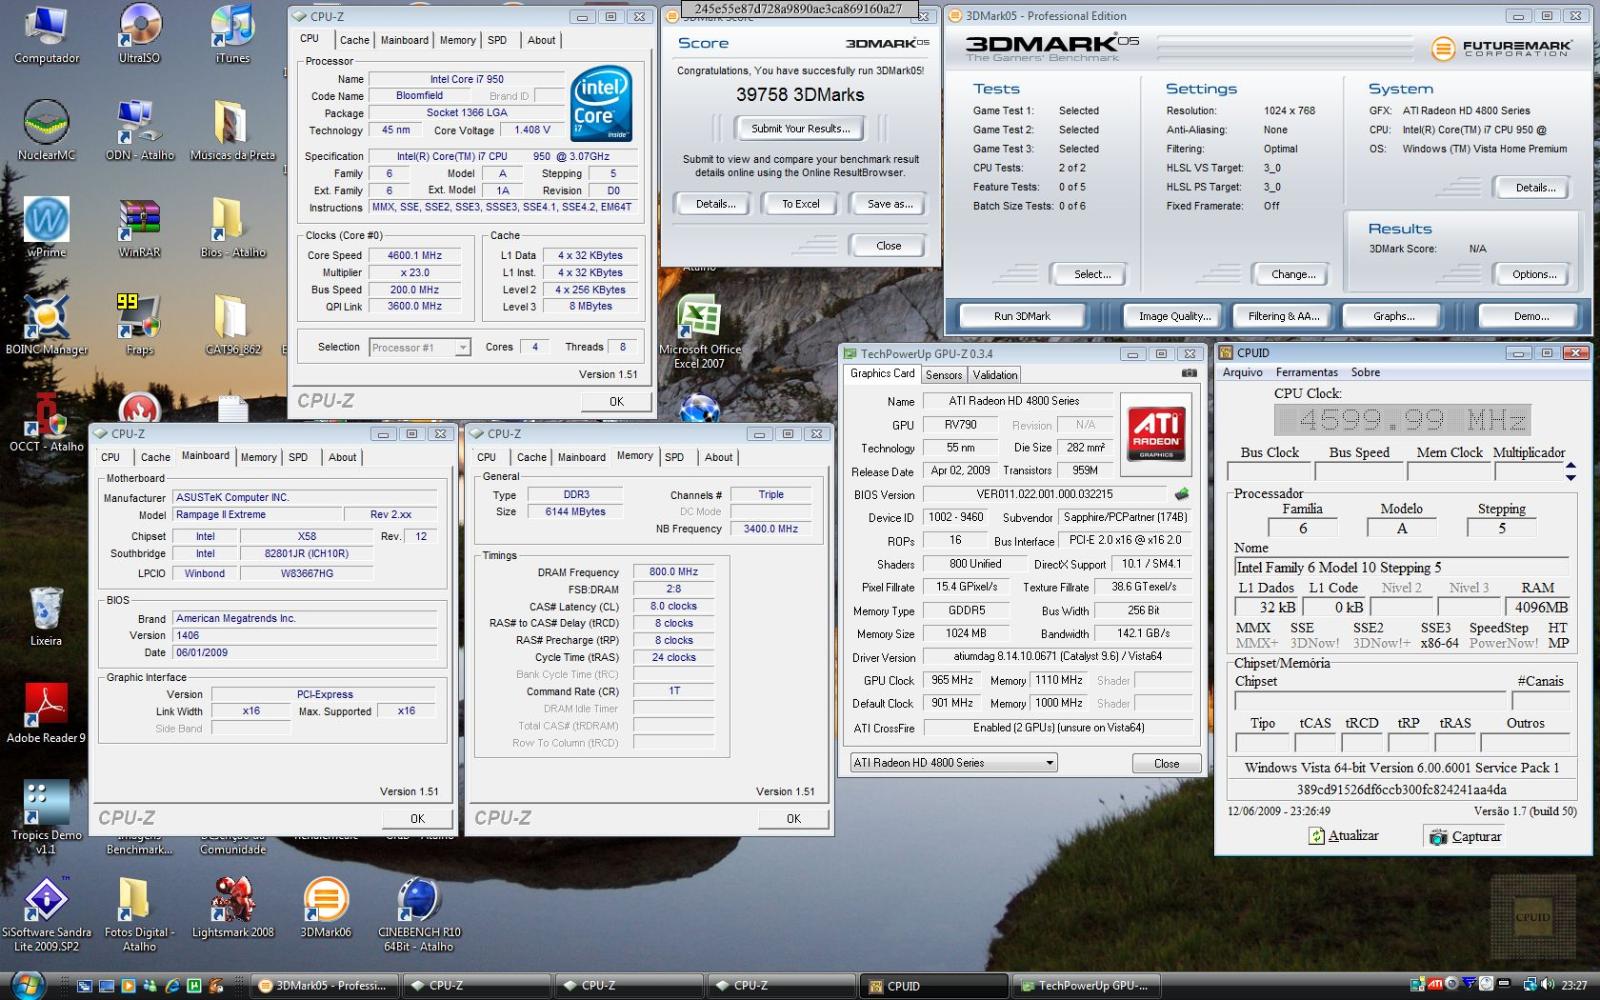
Task: Click the Intel Core i7 logo in CPU-Z
Action: (x=601, y=104)
